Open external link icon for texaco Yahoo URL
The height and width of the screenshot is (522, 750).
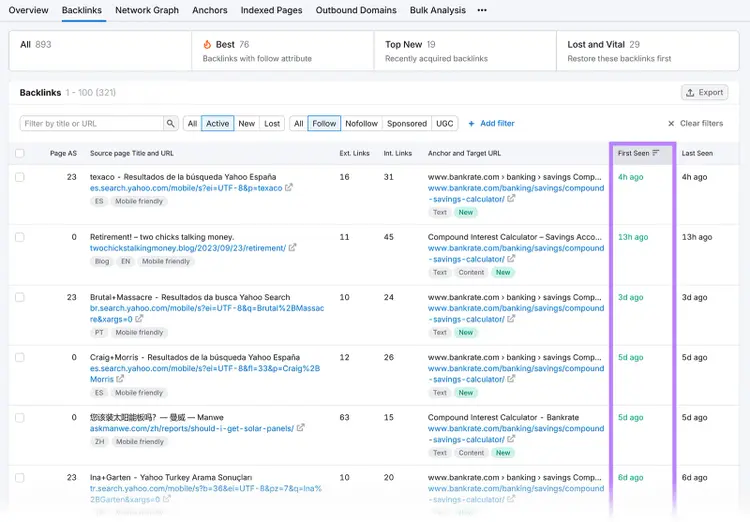tap(289, 188)
